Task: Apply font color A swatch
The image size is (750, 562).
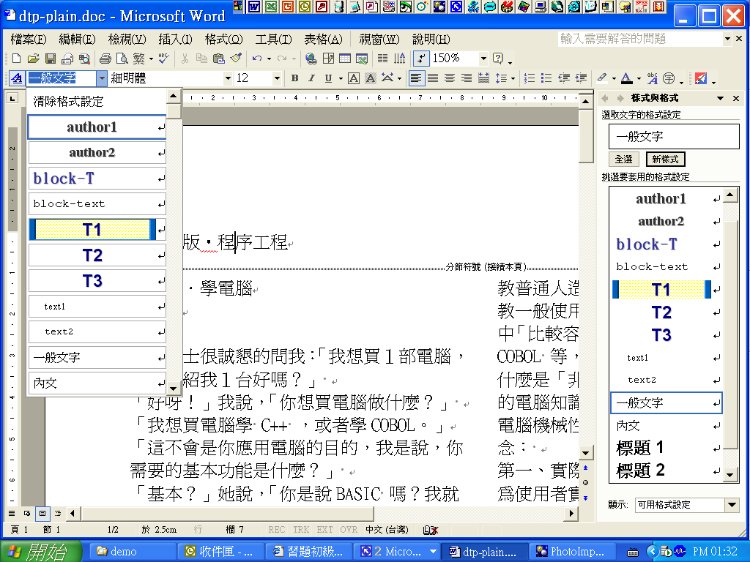Action: point(627,78)
